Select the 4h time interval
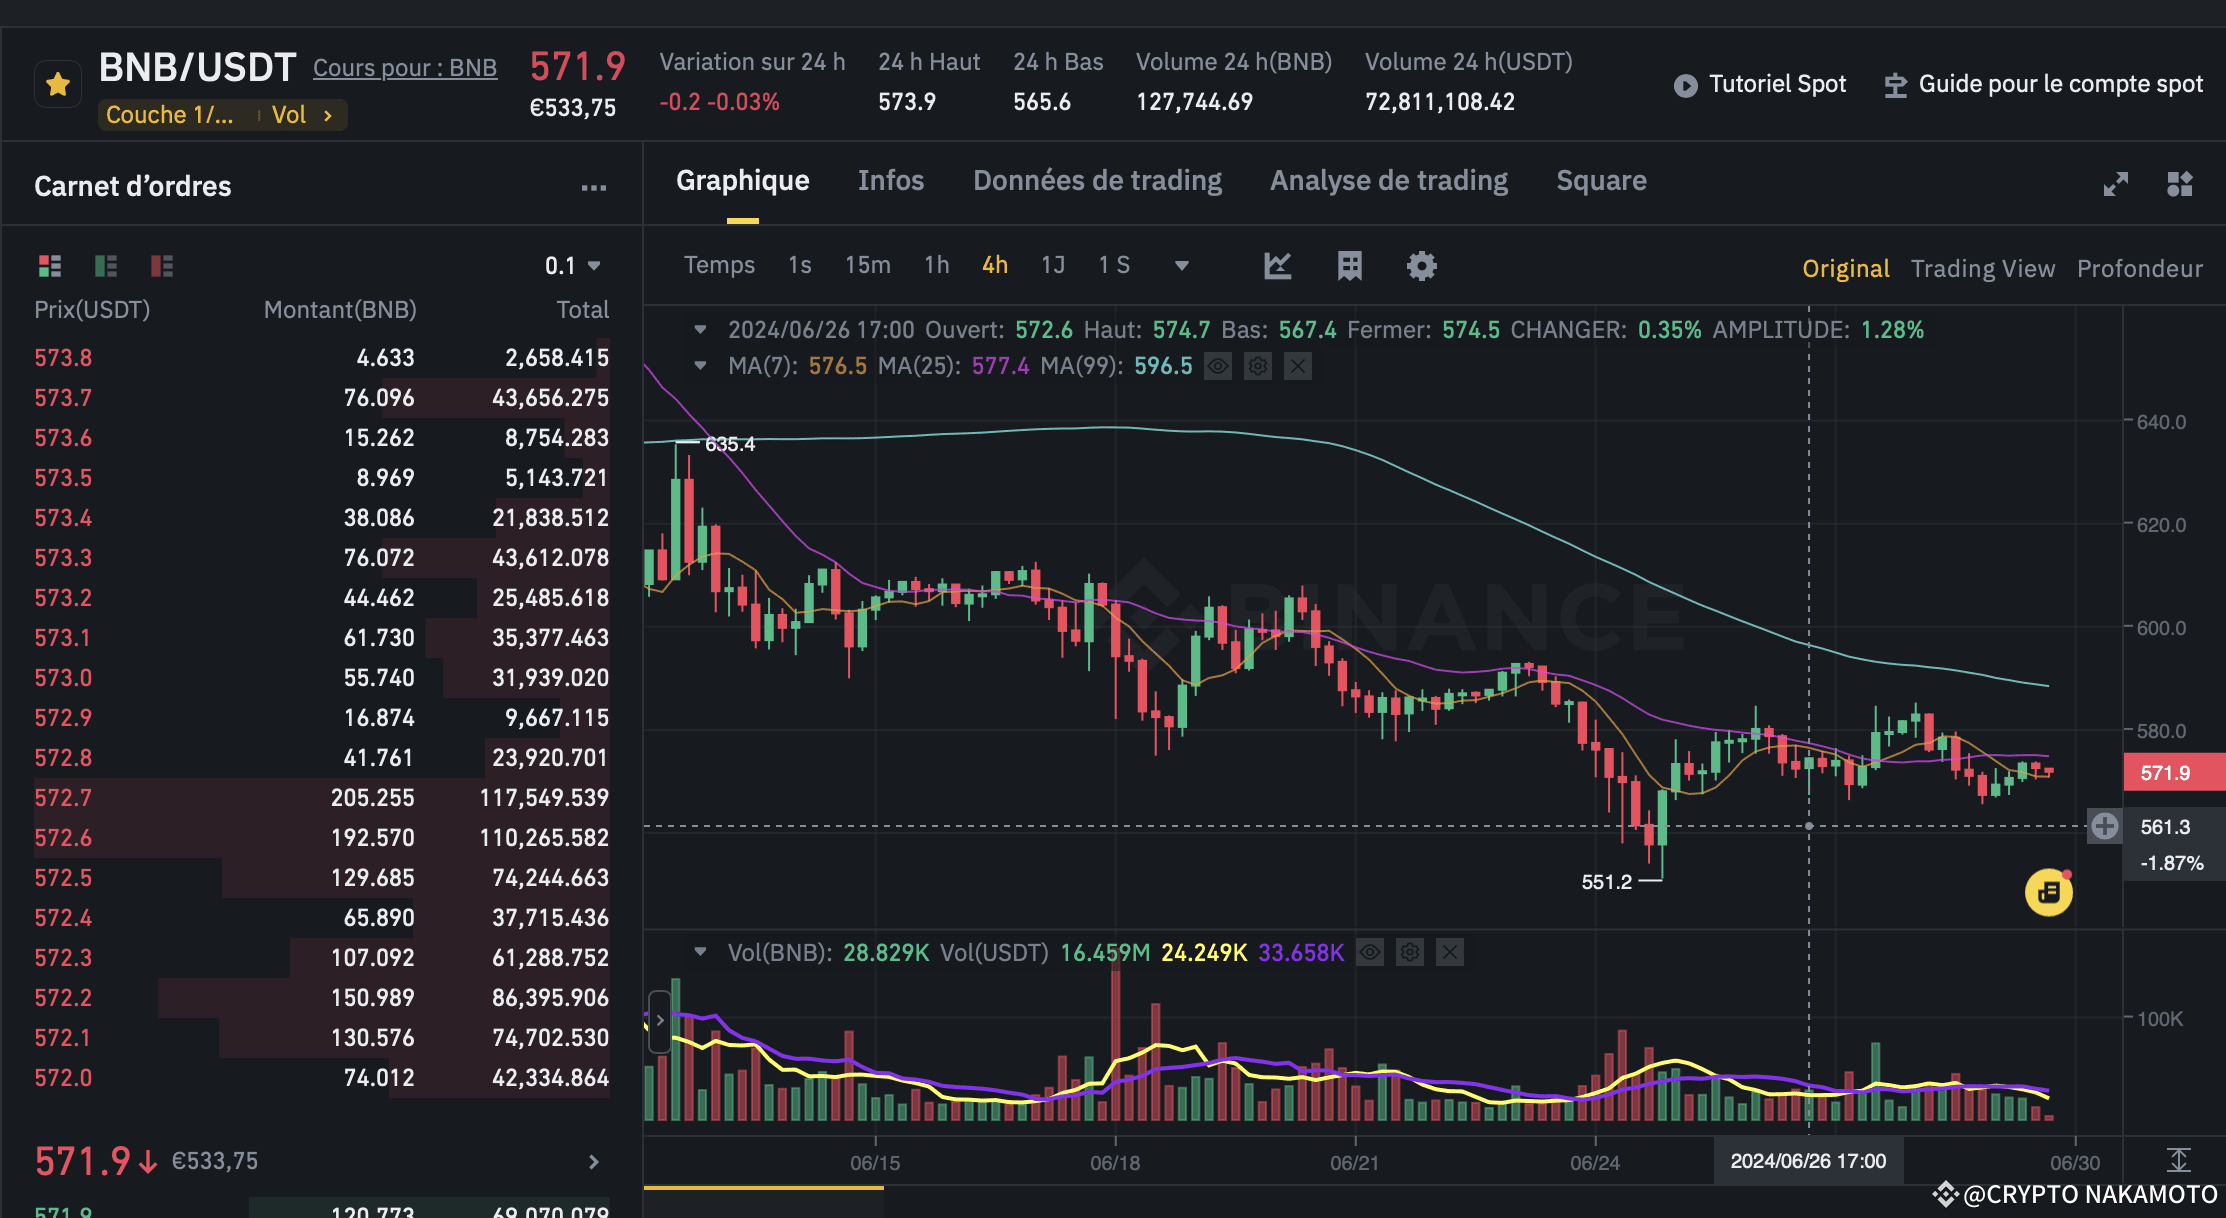2226x1218 pixels. (994, 265)
